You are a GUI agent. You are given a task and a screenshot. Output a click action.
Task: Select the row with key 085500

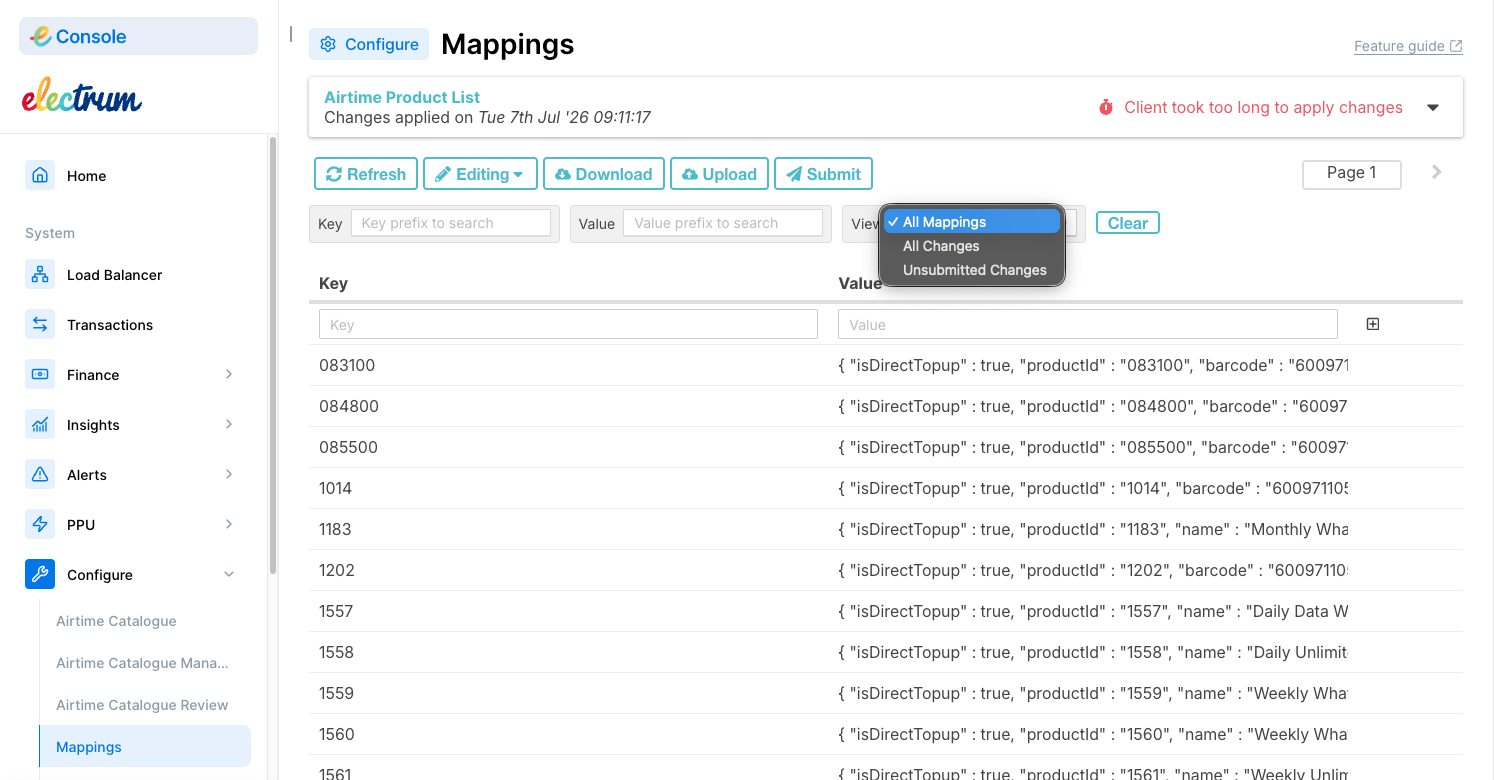click(886, 447)
